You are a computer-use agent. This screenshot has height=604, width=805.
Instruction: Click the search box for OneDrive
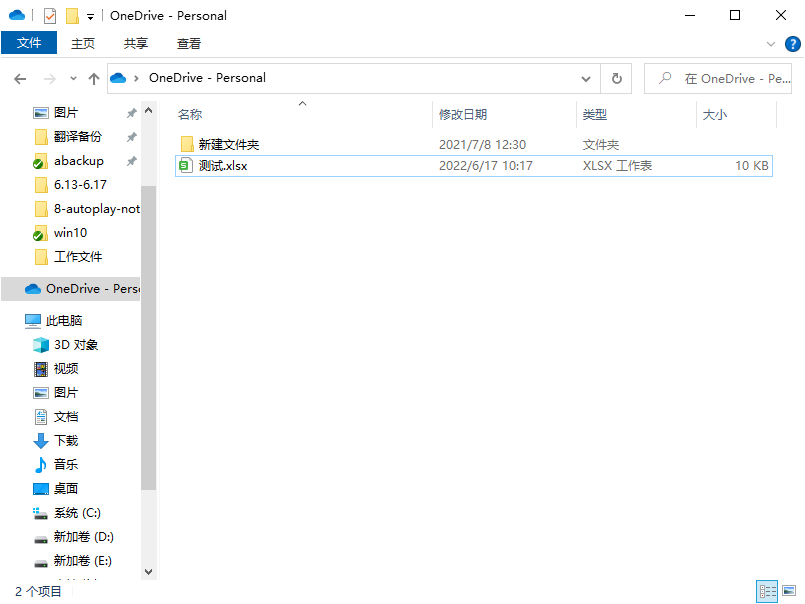[718, 79]
